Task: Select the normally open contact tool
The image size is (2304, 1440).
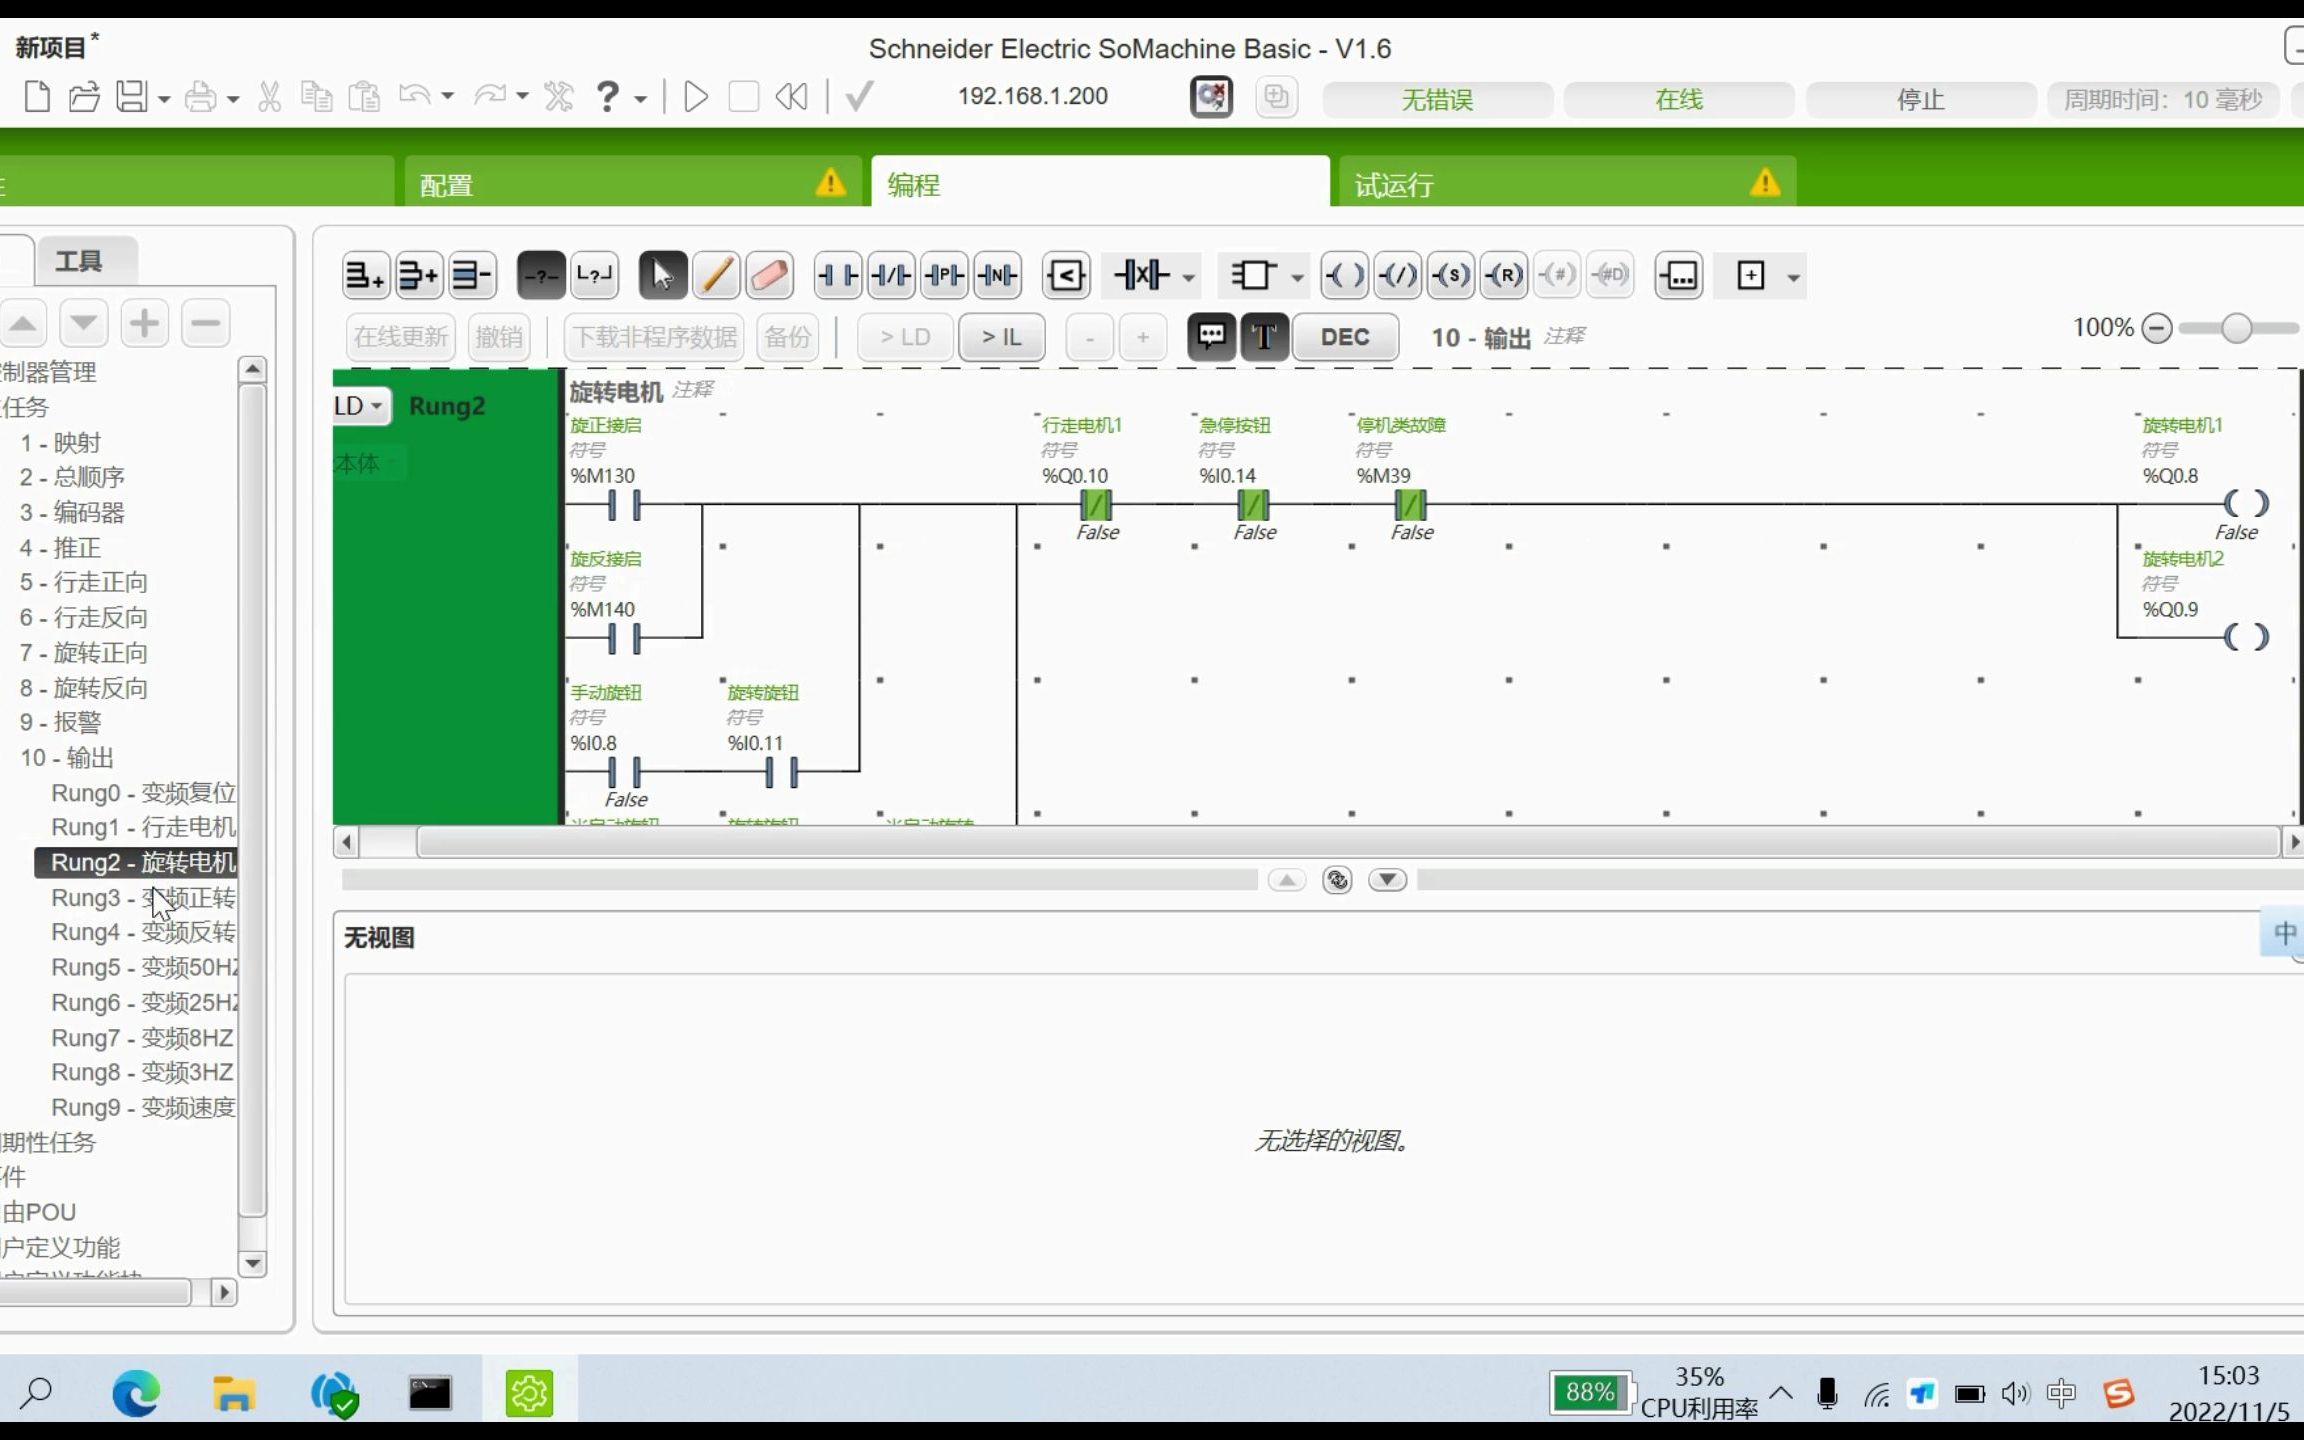Action: 837,275
